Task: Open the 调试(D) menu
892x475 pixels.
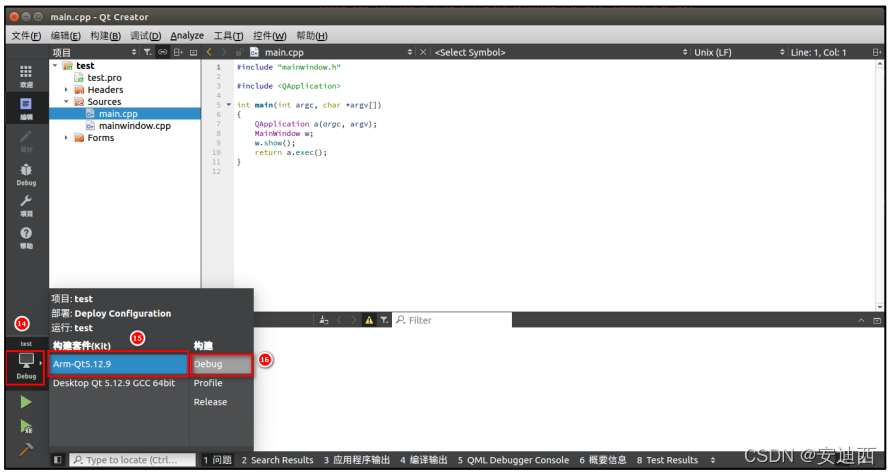Action: tap(146, 36)
